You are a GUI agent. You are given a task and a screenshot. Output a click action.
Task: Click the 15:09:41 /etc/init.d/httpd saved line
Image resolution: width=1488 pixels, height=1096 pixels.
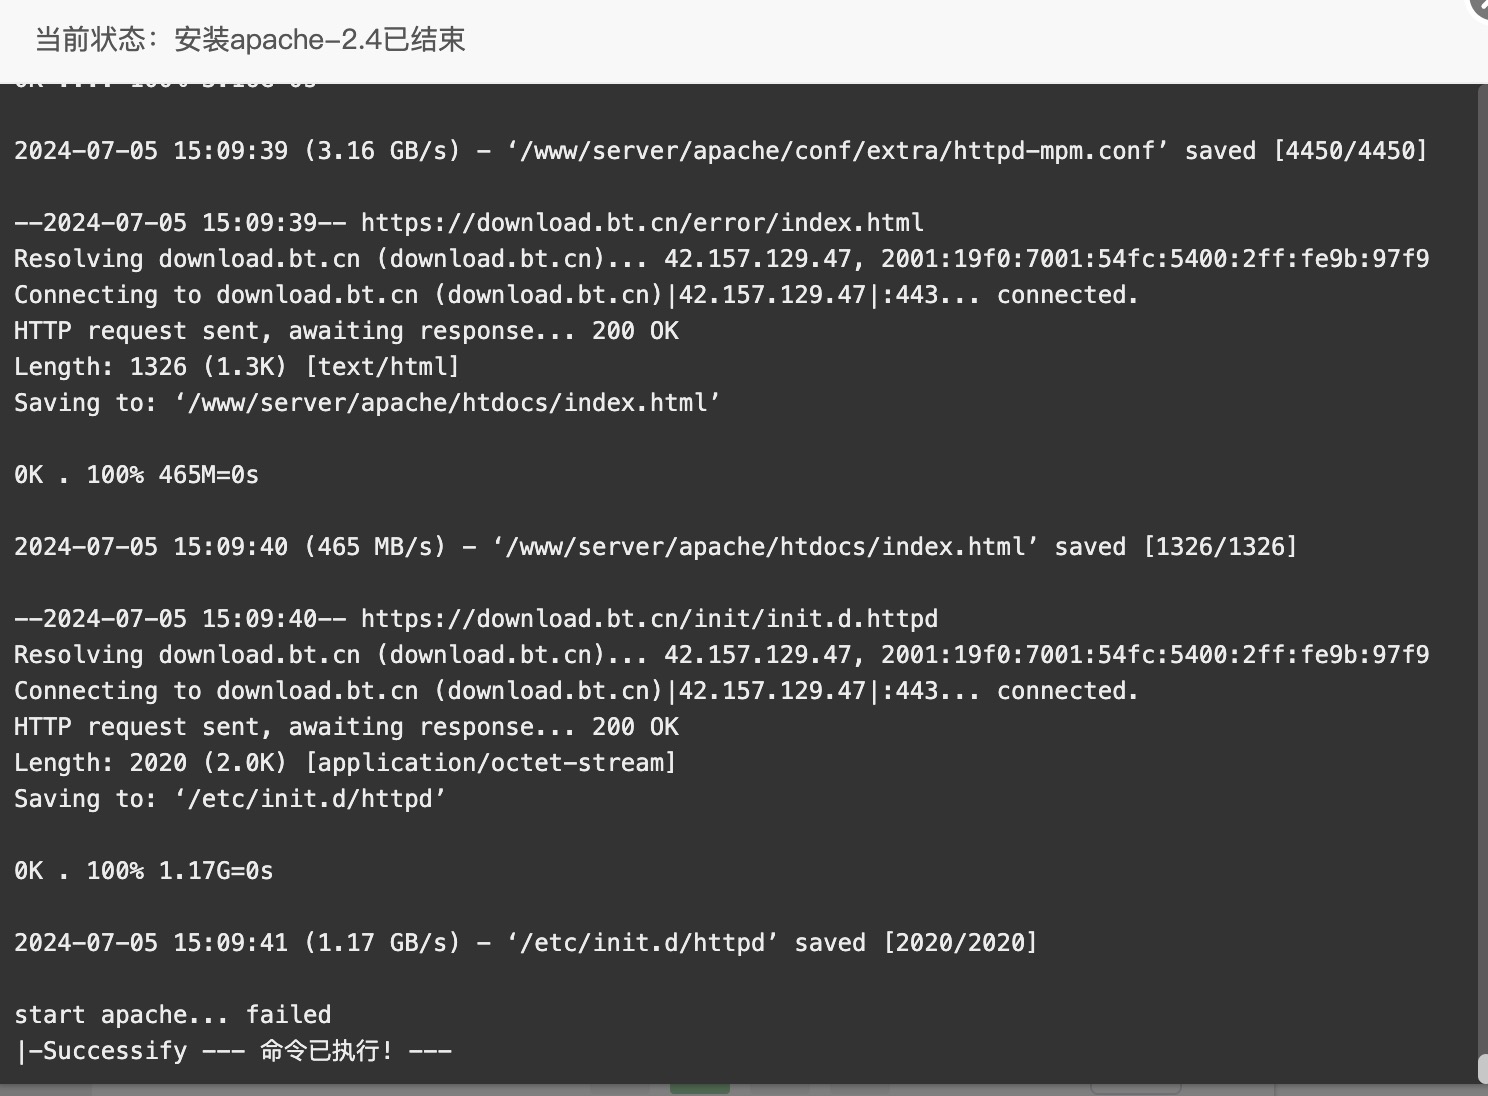point(526,943)
